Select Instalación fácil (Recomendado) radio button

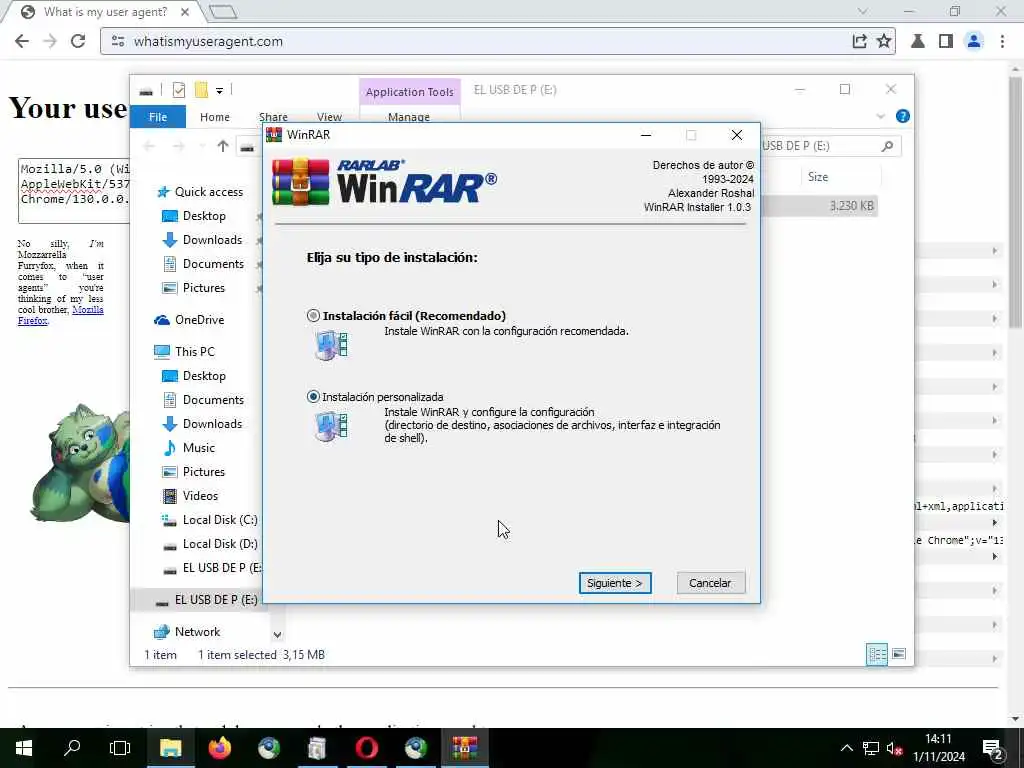313,316
